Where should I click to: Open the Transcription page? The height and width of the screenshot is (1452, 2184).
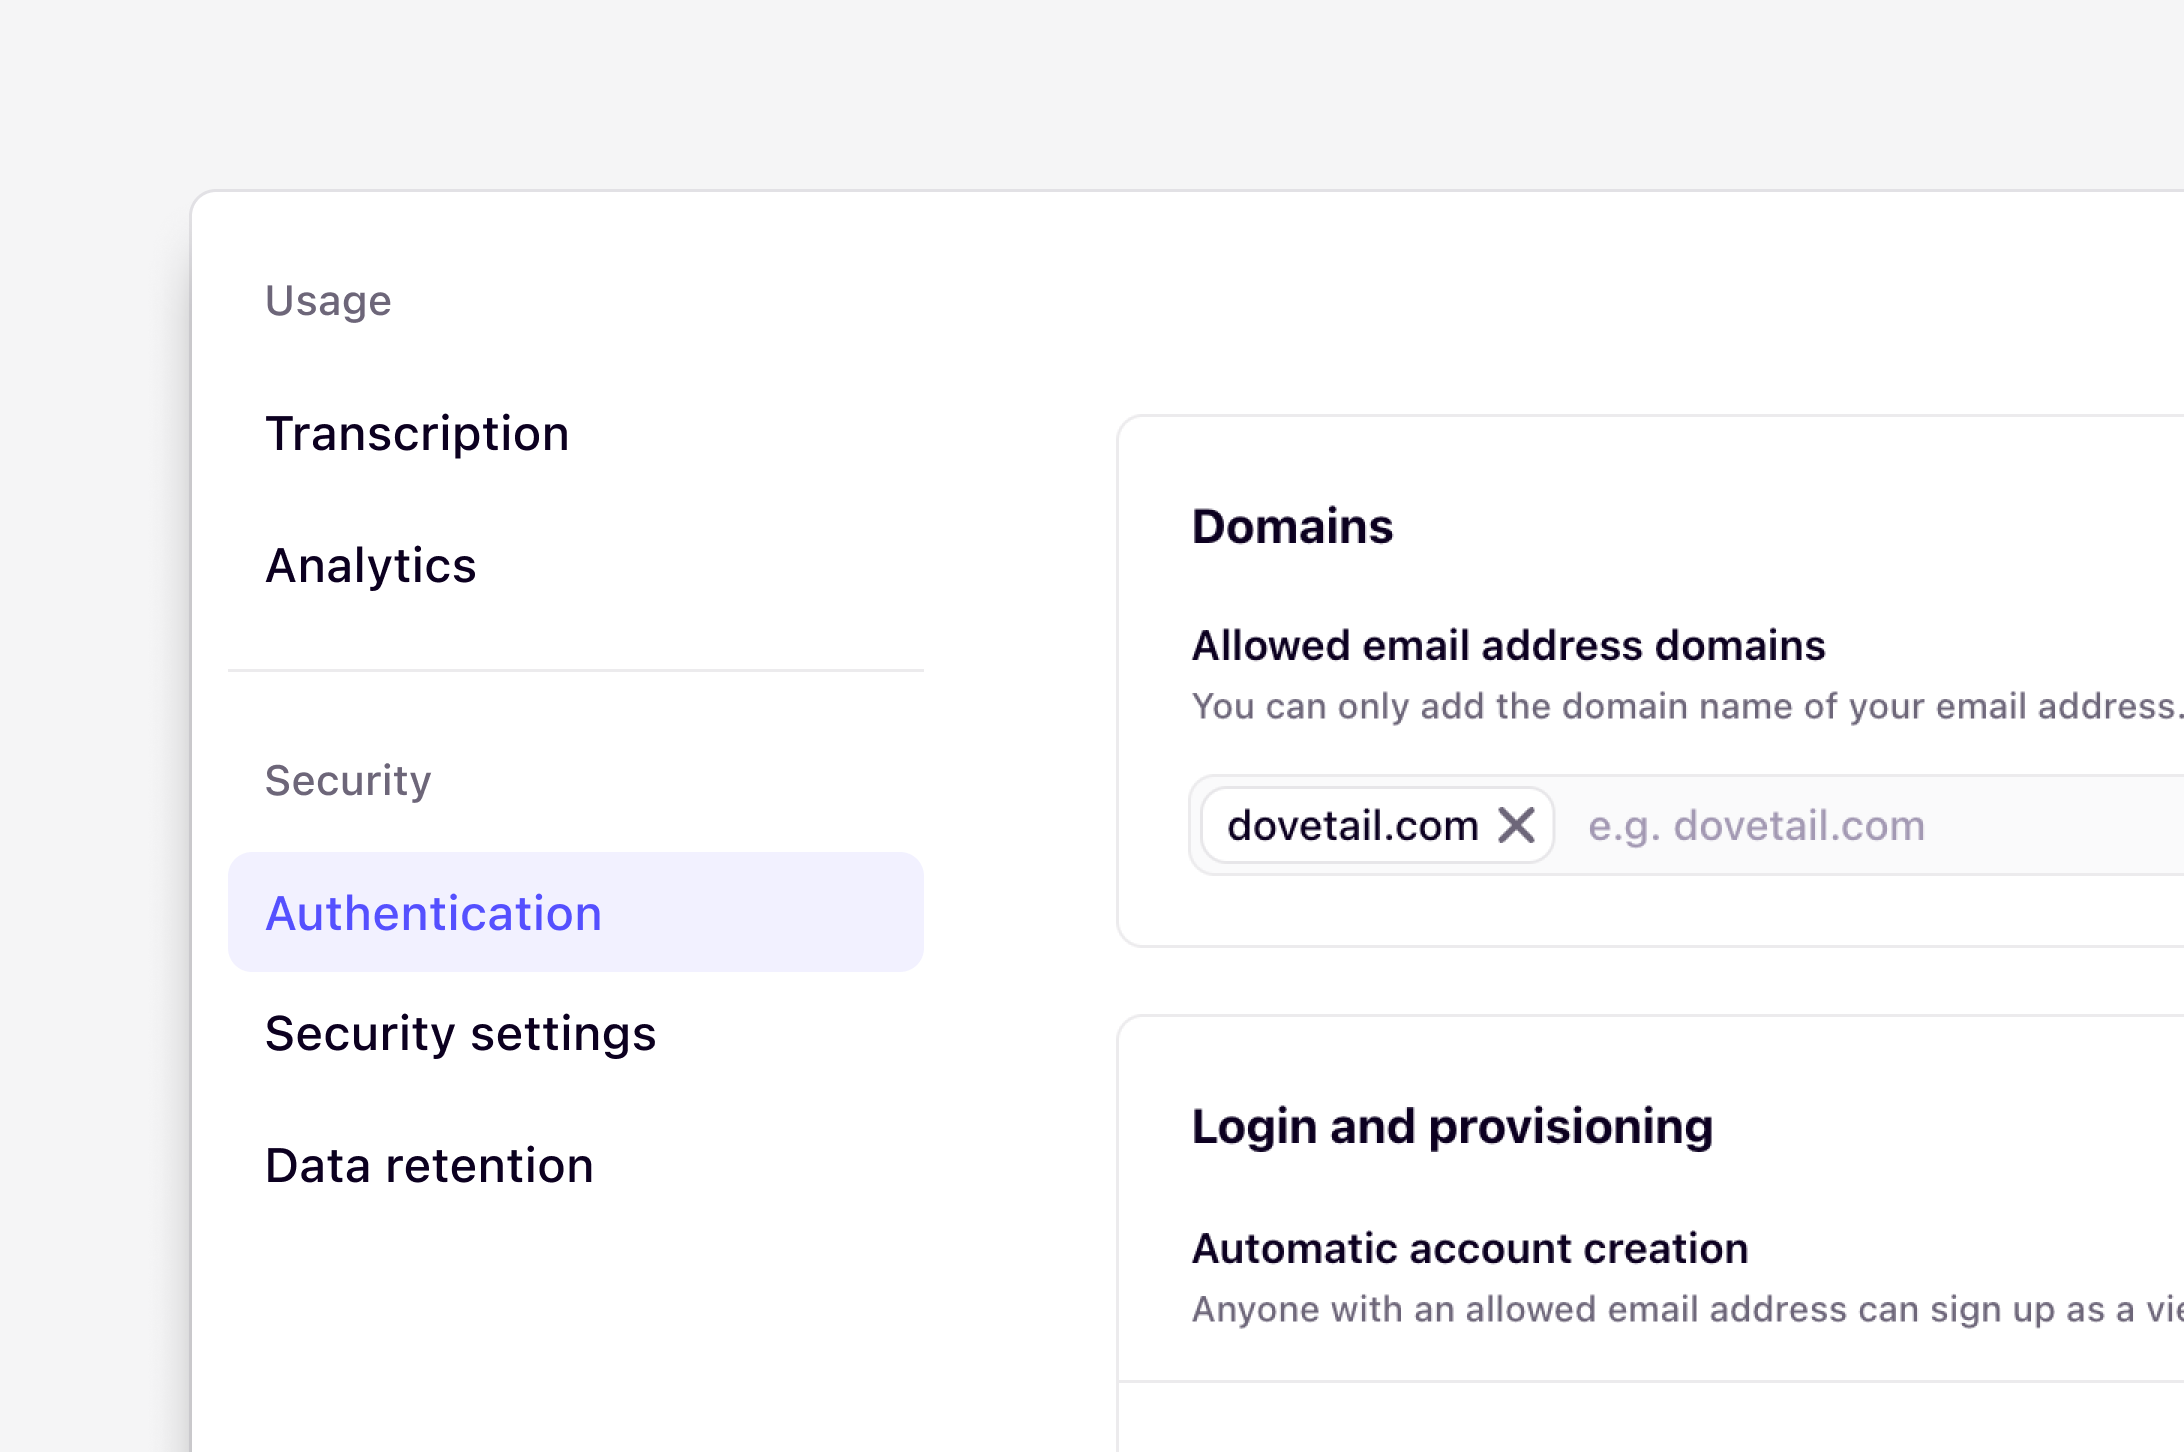(x=417, y=433)
